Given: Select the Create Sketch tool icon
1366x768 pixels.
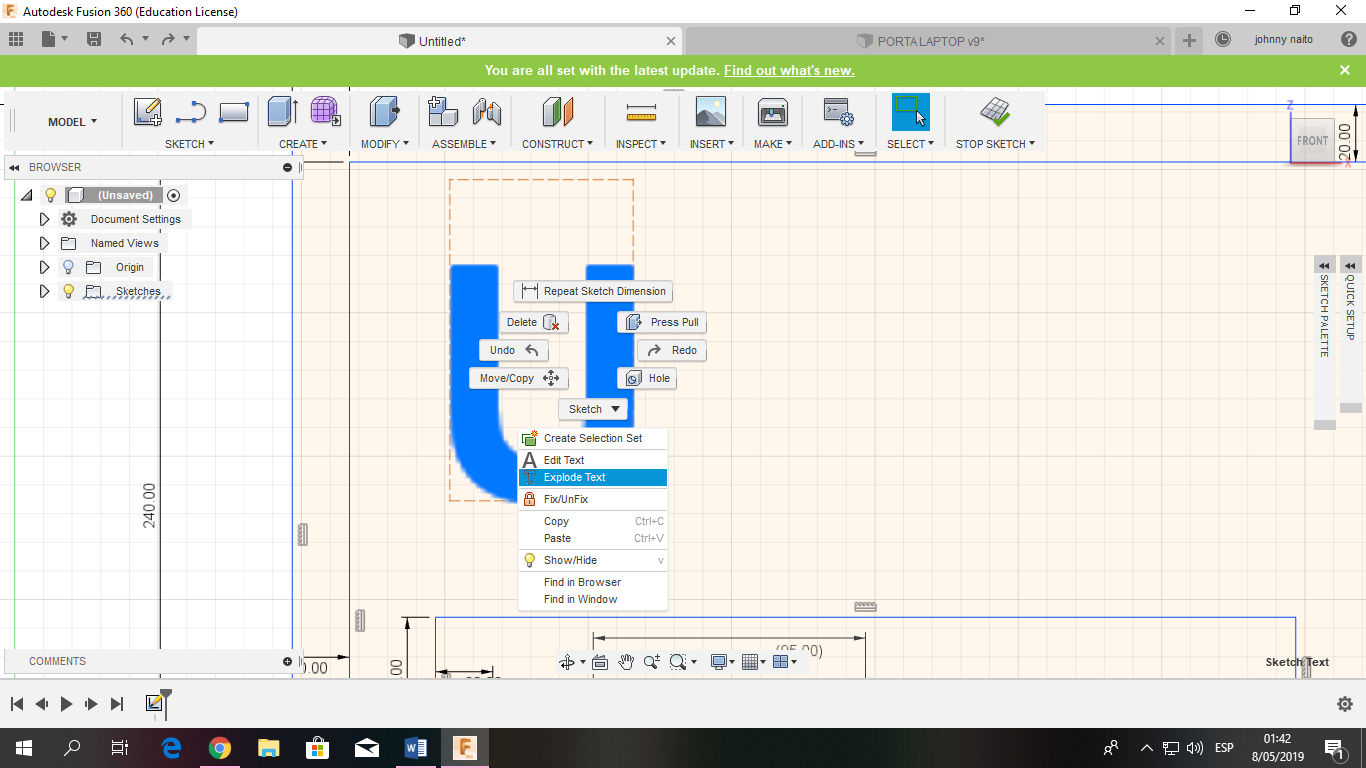Looking at the screenshot, I should (148, 112).
